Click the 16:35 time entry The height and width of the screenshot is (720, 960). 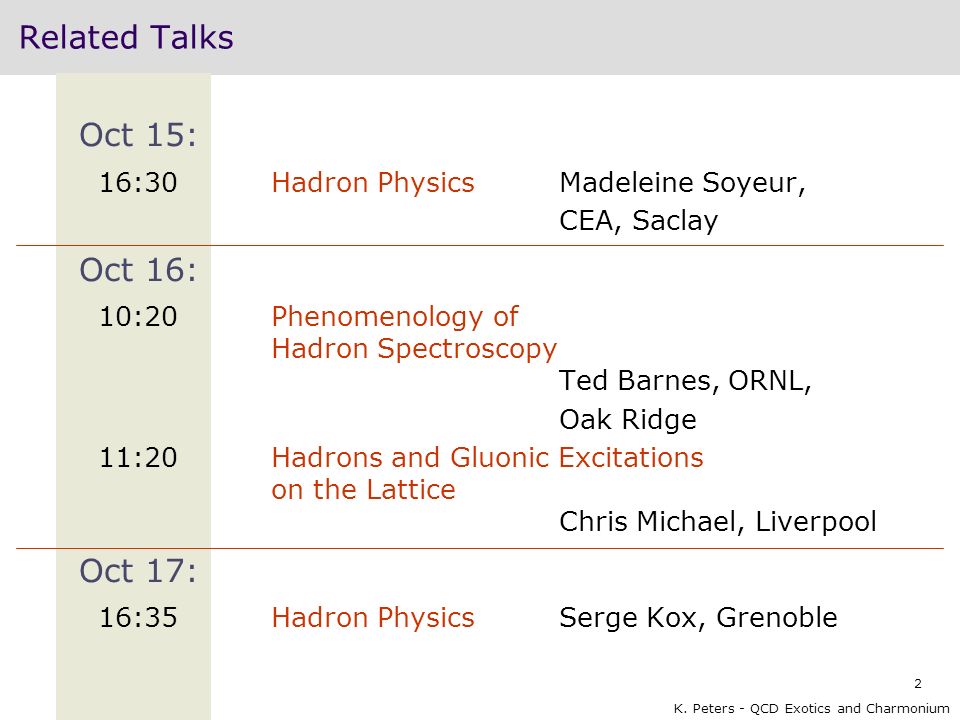coord(138,617)
